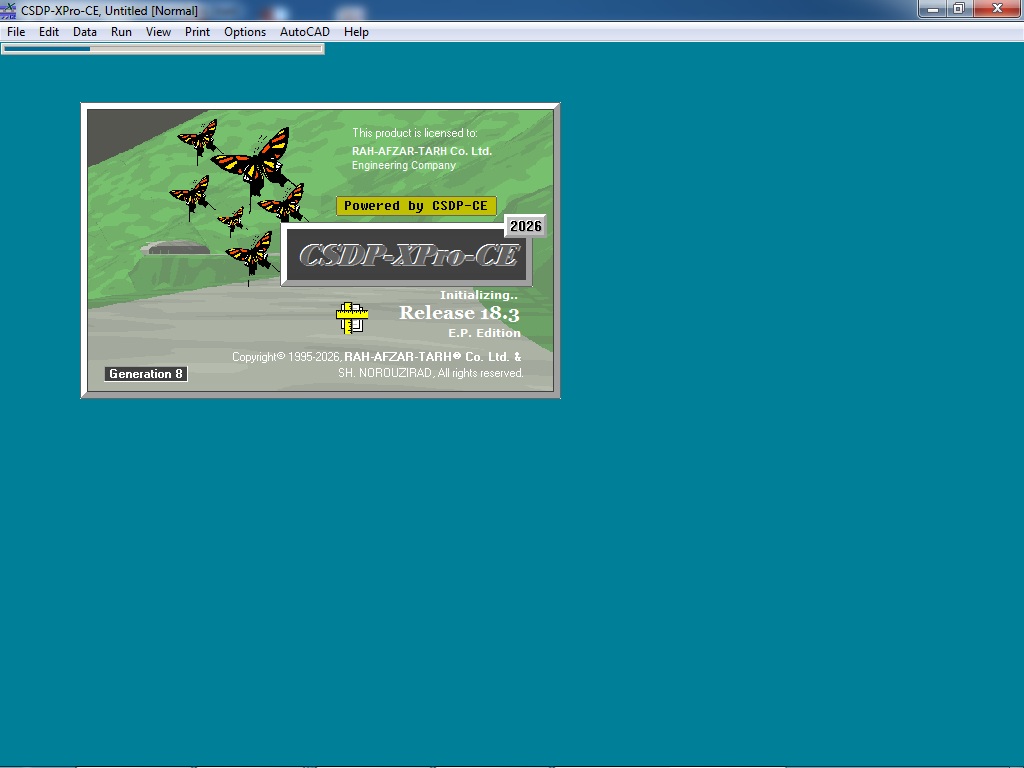This screenshot has height=768, width=1024.
Task: Click the Powered by CSDP-CE badge
Action: pos(416,206)
